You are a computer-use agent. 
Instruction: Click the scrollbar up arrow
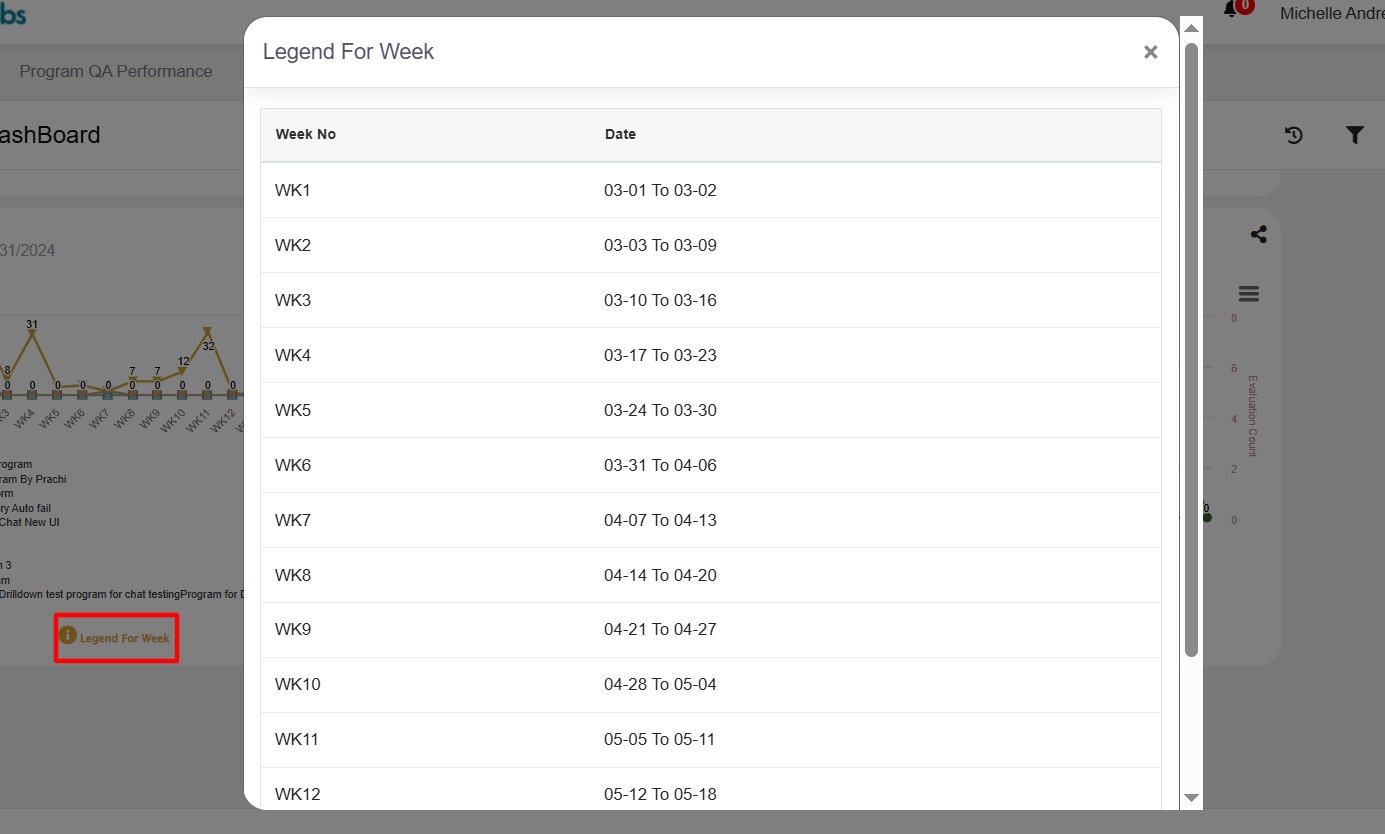pyautogui.click(x=1191, y=28)
